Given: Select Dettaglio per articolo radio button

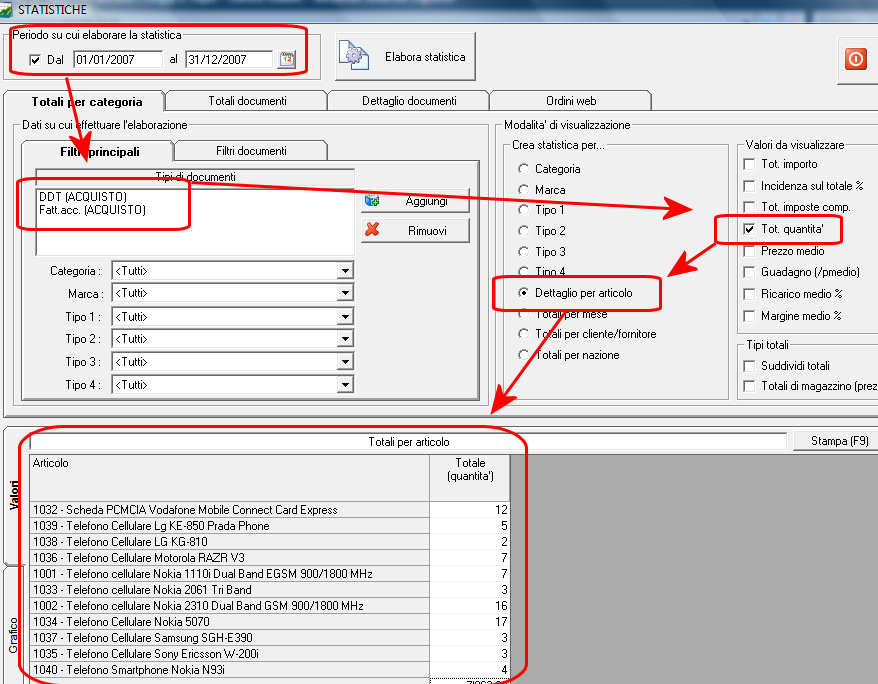Looking at the screenshot, I should [x=524, y=293].
